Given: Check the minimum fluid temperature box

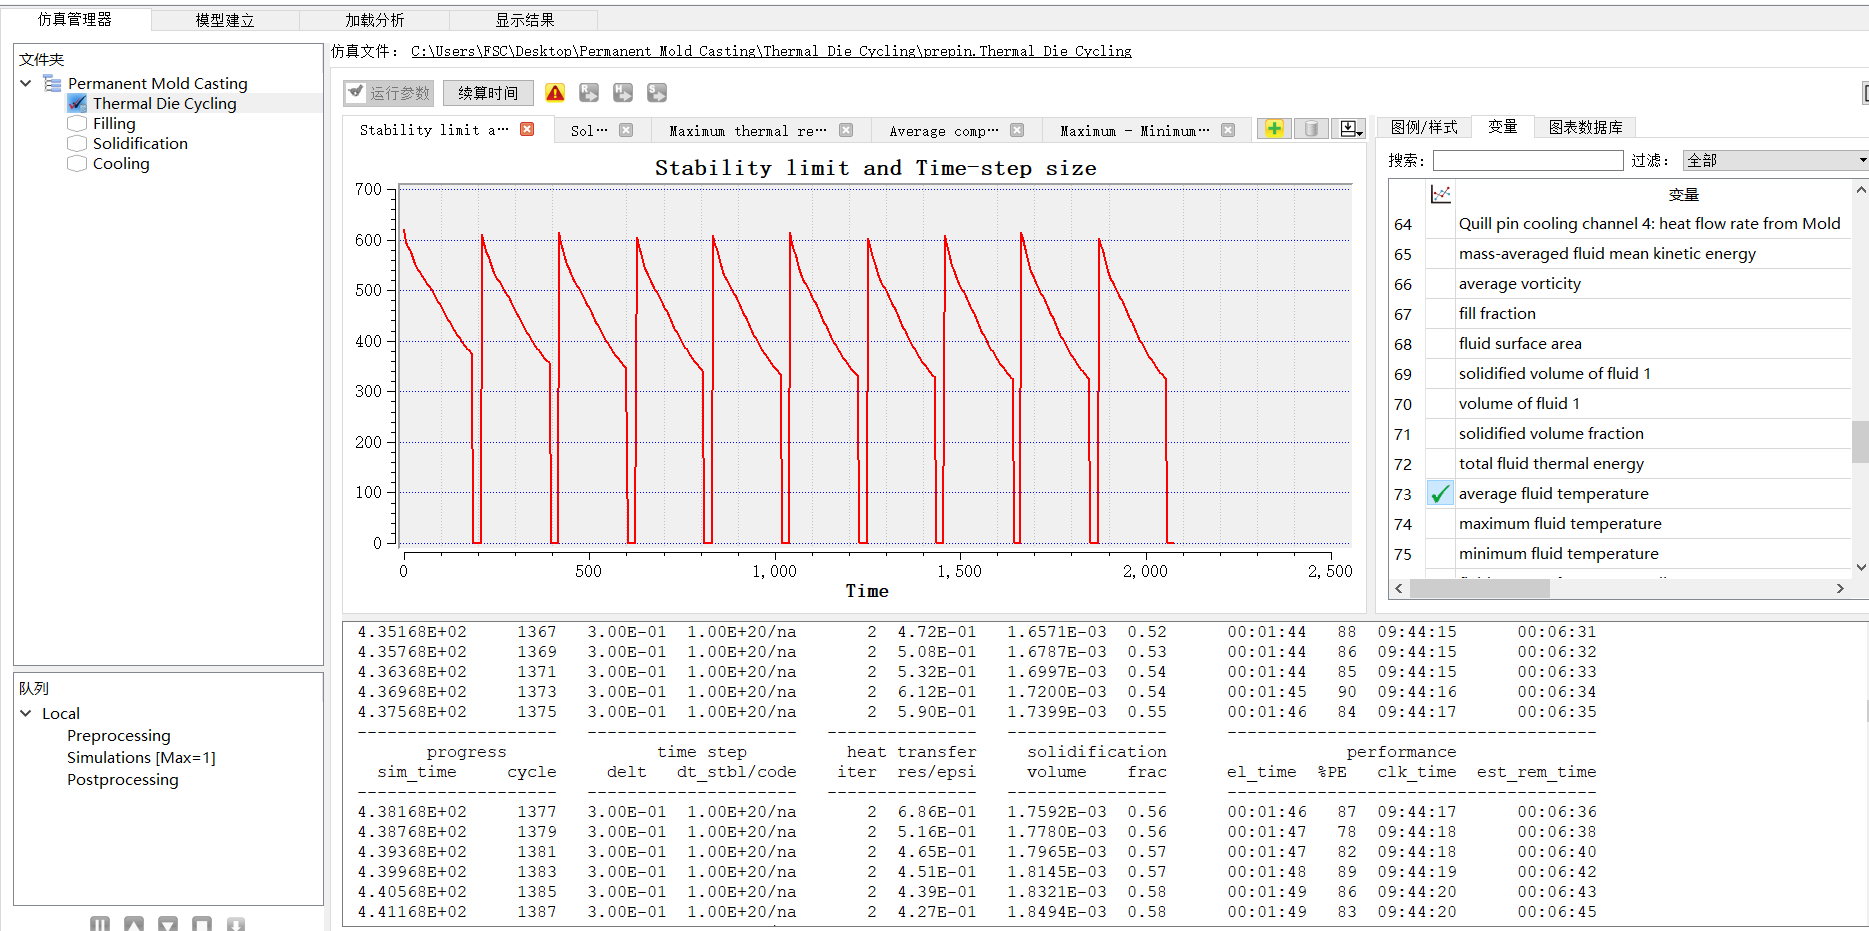Looking at the screenshot, I should [1440, 554].
